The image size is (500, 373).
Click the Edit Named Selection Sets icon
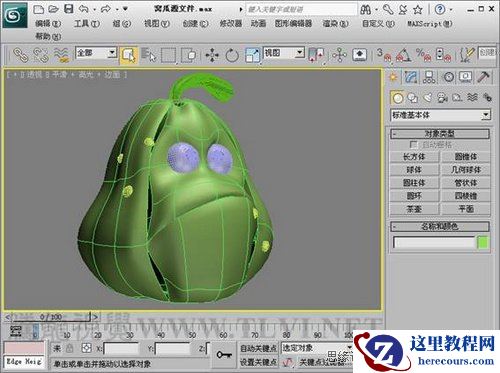(467, 55)
